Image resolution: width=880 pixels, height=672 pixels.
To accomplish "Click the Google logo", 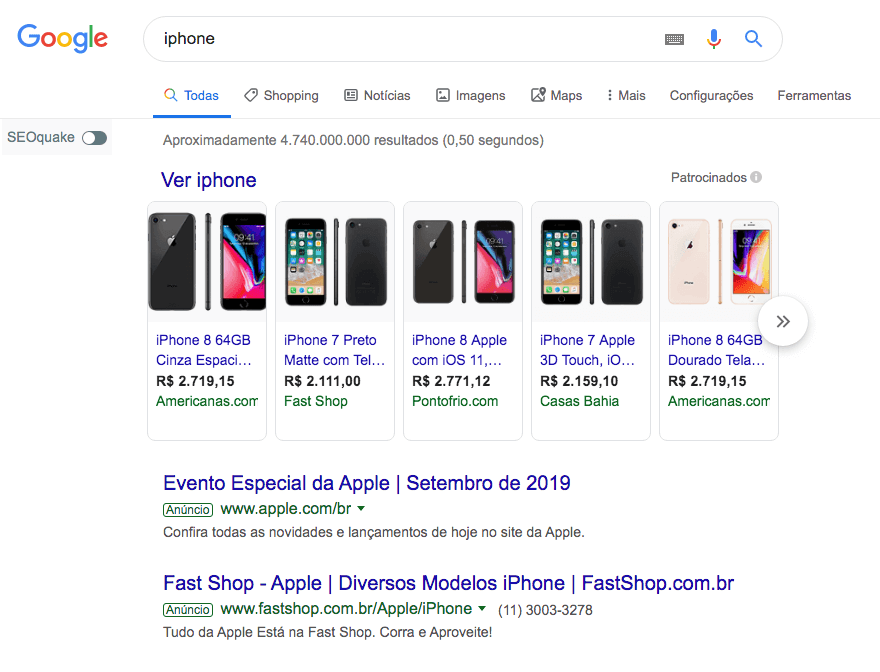I will click(62, 38).
